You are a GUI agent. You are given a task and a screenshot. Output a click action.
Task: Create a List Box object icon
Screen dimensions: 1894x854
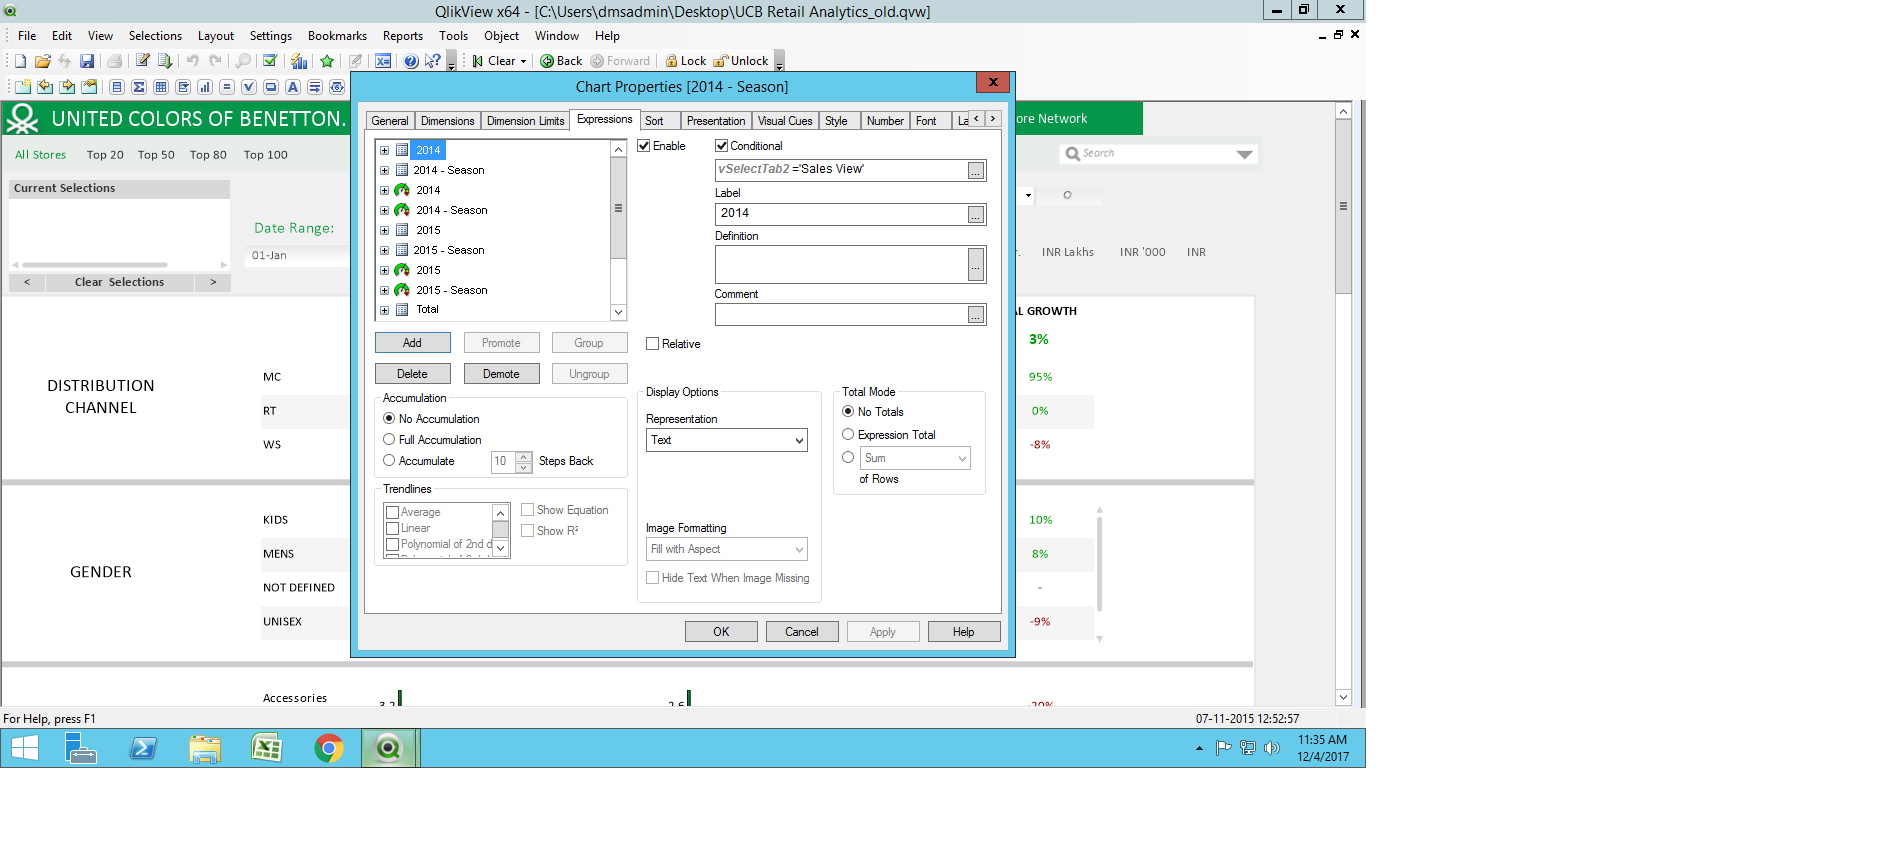click(117, 87)
